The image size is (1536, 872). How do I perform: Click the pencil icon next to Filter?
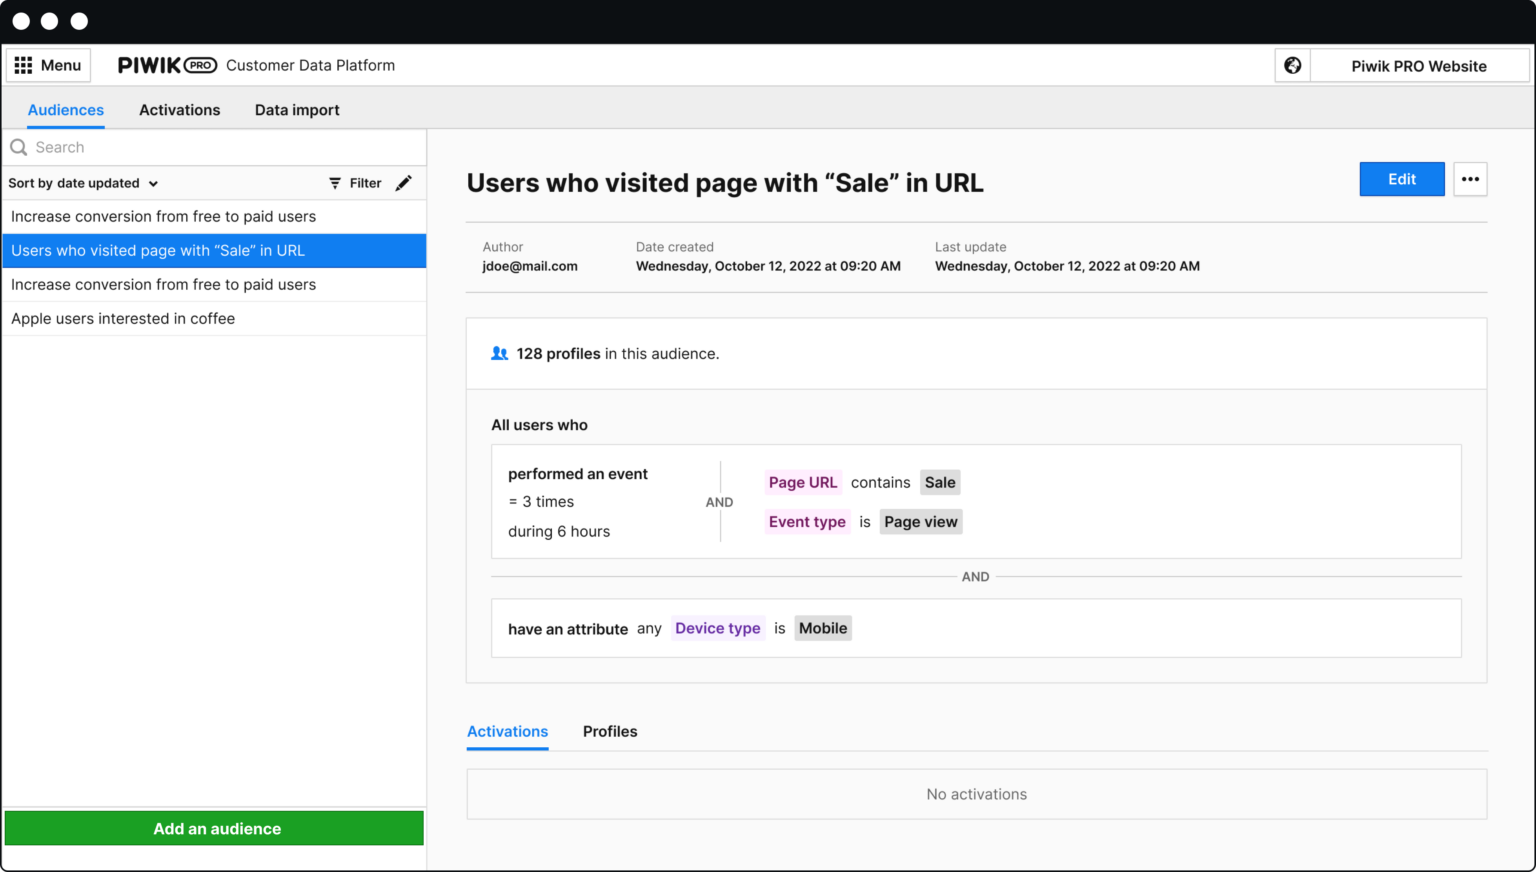(404, 183)
